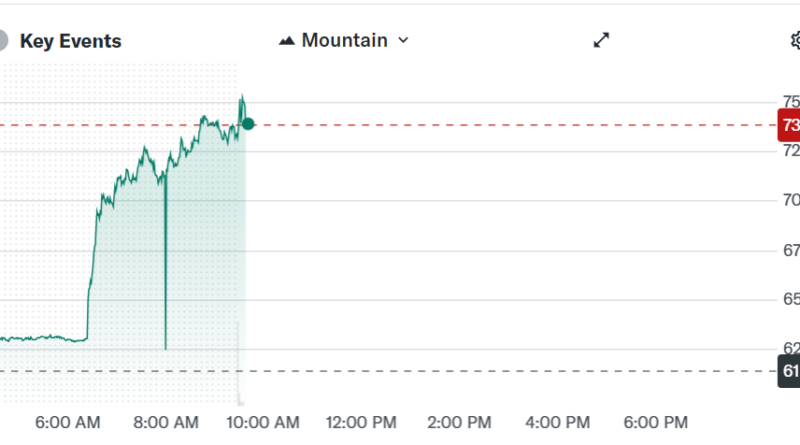This screenshot has width=800, height=445.
Task: Open chart settings gear
Action: point(795,41)
